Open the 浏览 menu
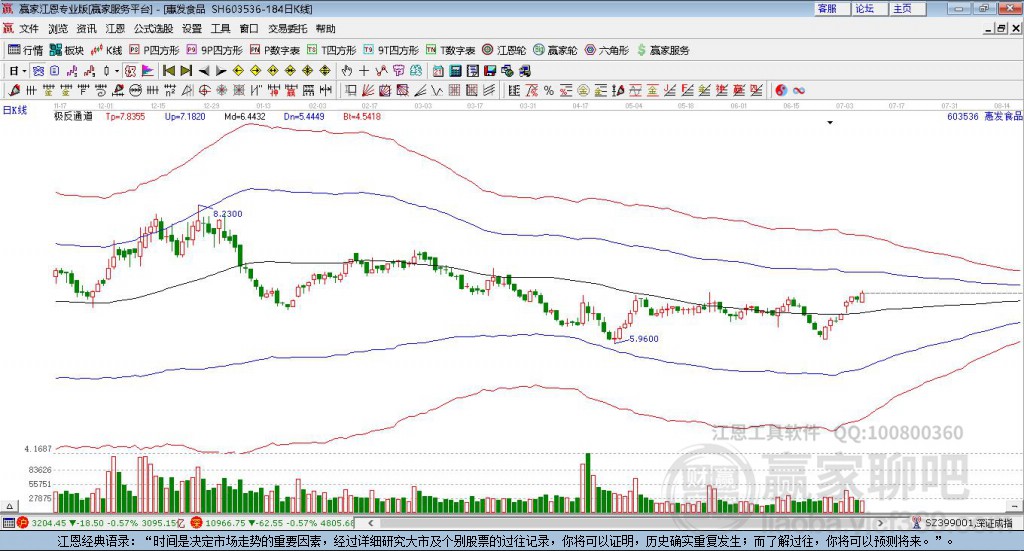Image resolution: width=1024 pixels, height=551 pixels. [x=57, y=29]
